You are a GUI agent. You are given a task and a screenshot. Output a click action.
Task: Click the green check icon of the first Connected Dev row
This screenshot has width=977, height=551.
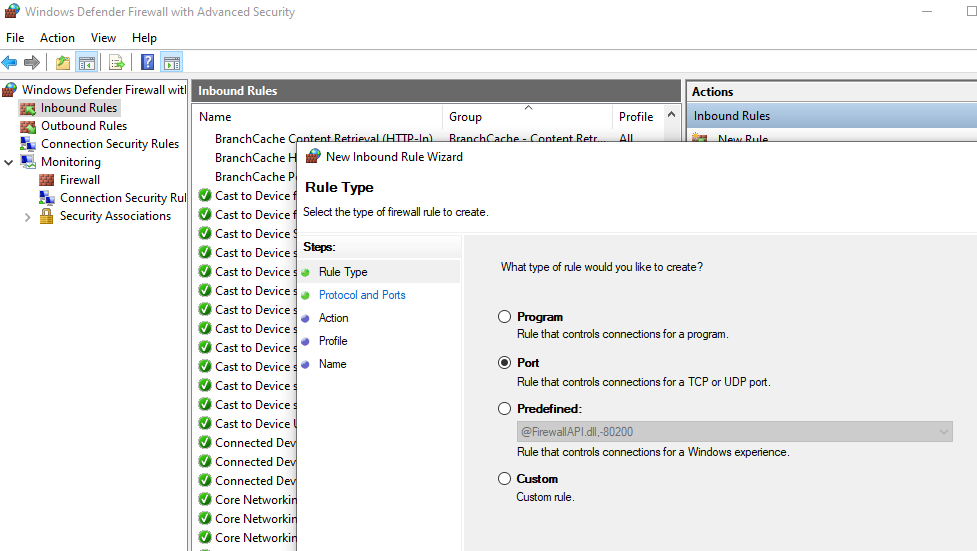coord(204,443)
